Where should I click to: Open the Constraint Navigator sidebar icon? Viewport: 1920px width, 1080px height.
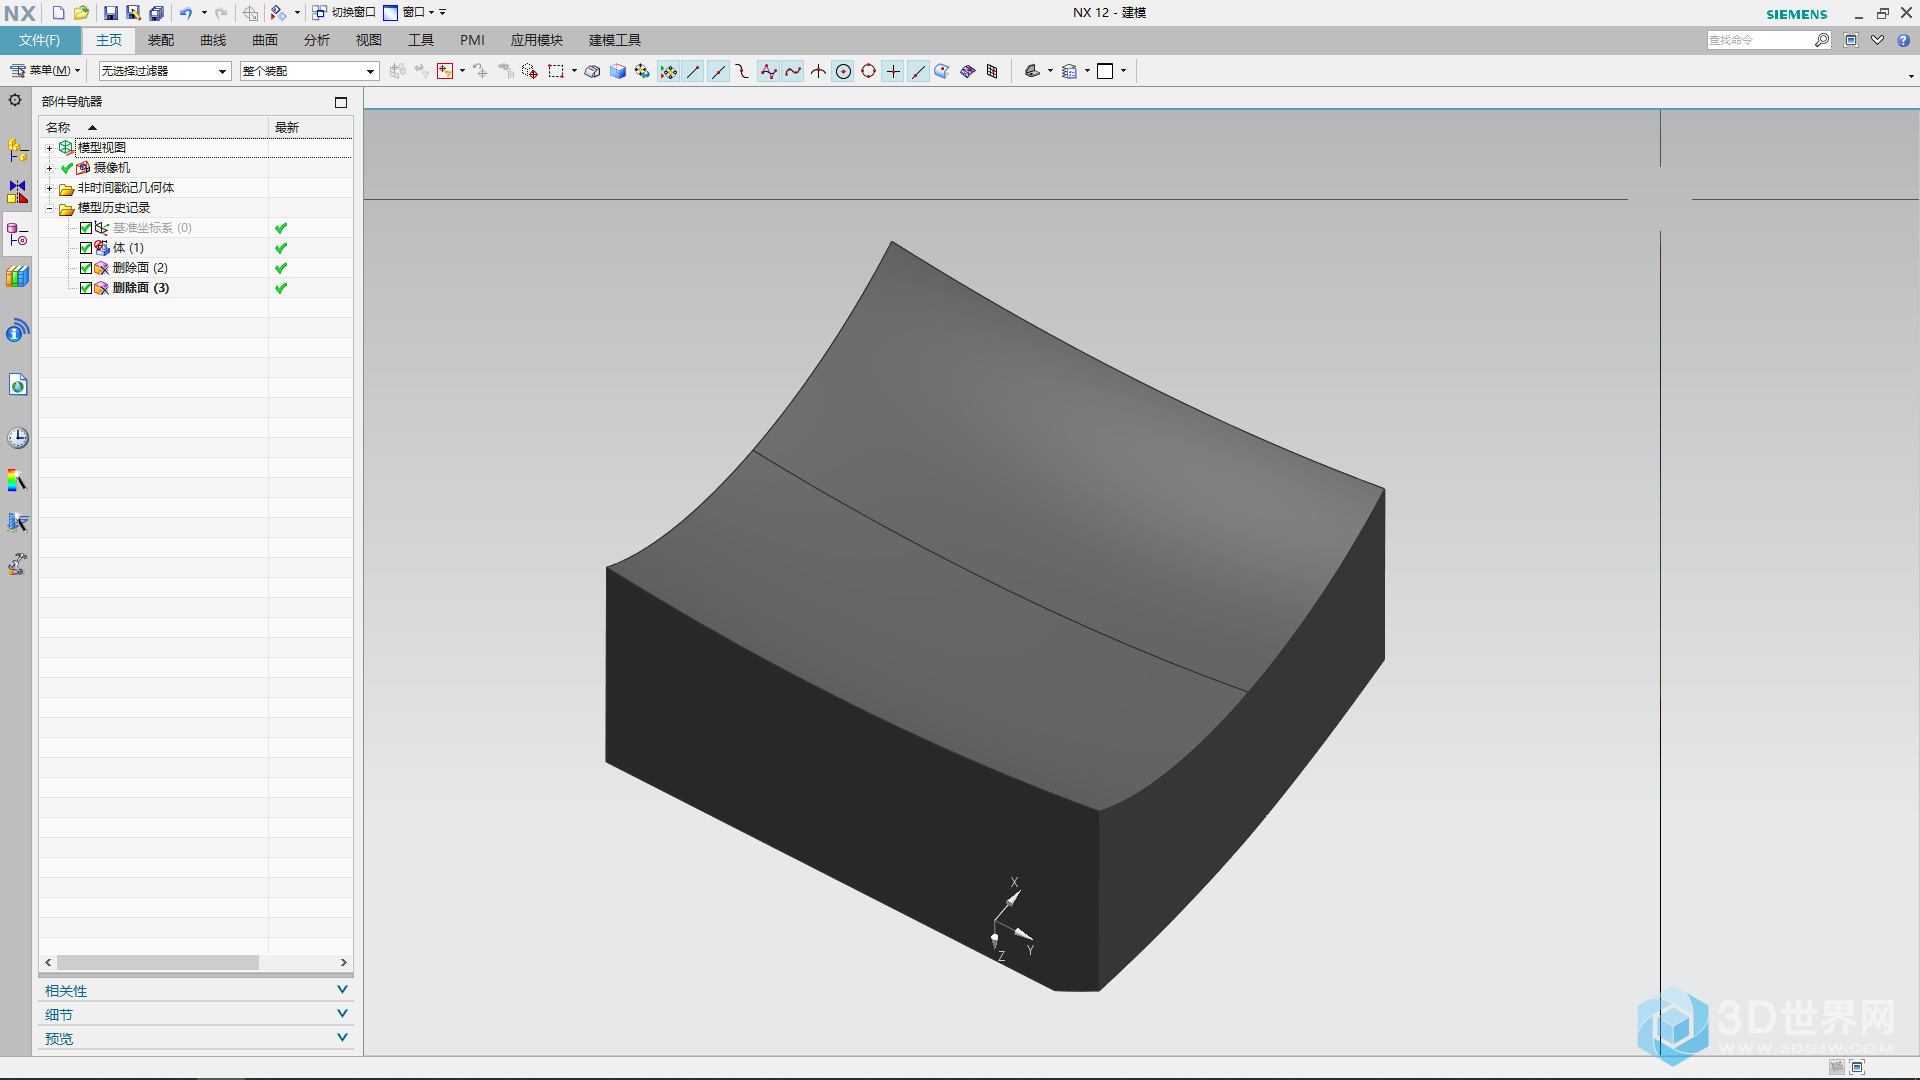[18, 191]
